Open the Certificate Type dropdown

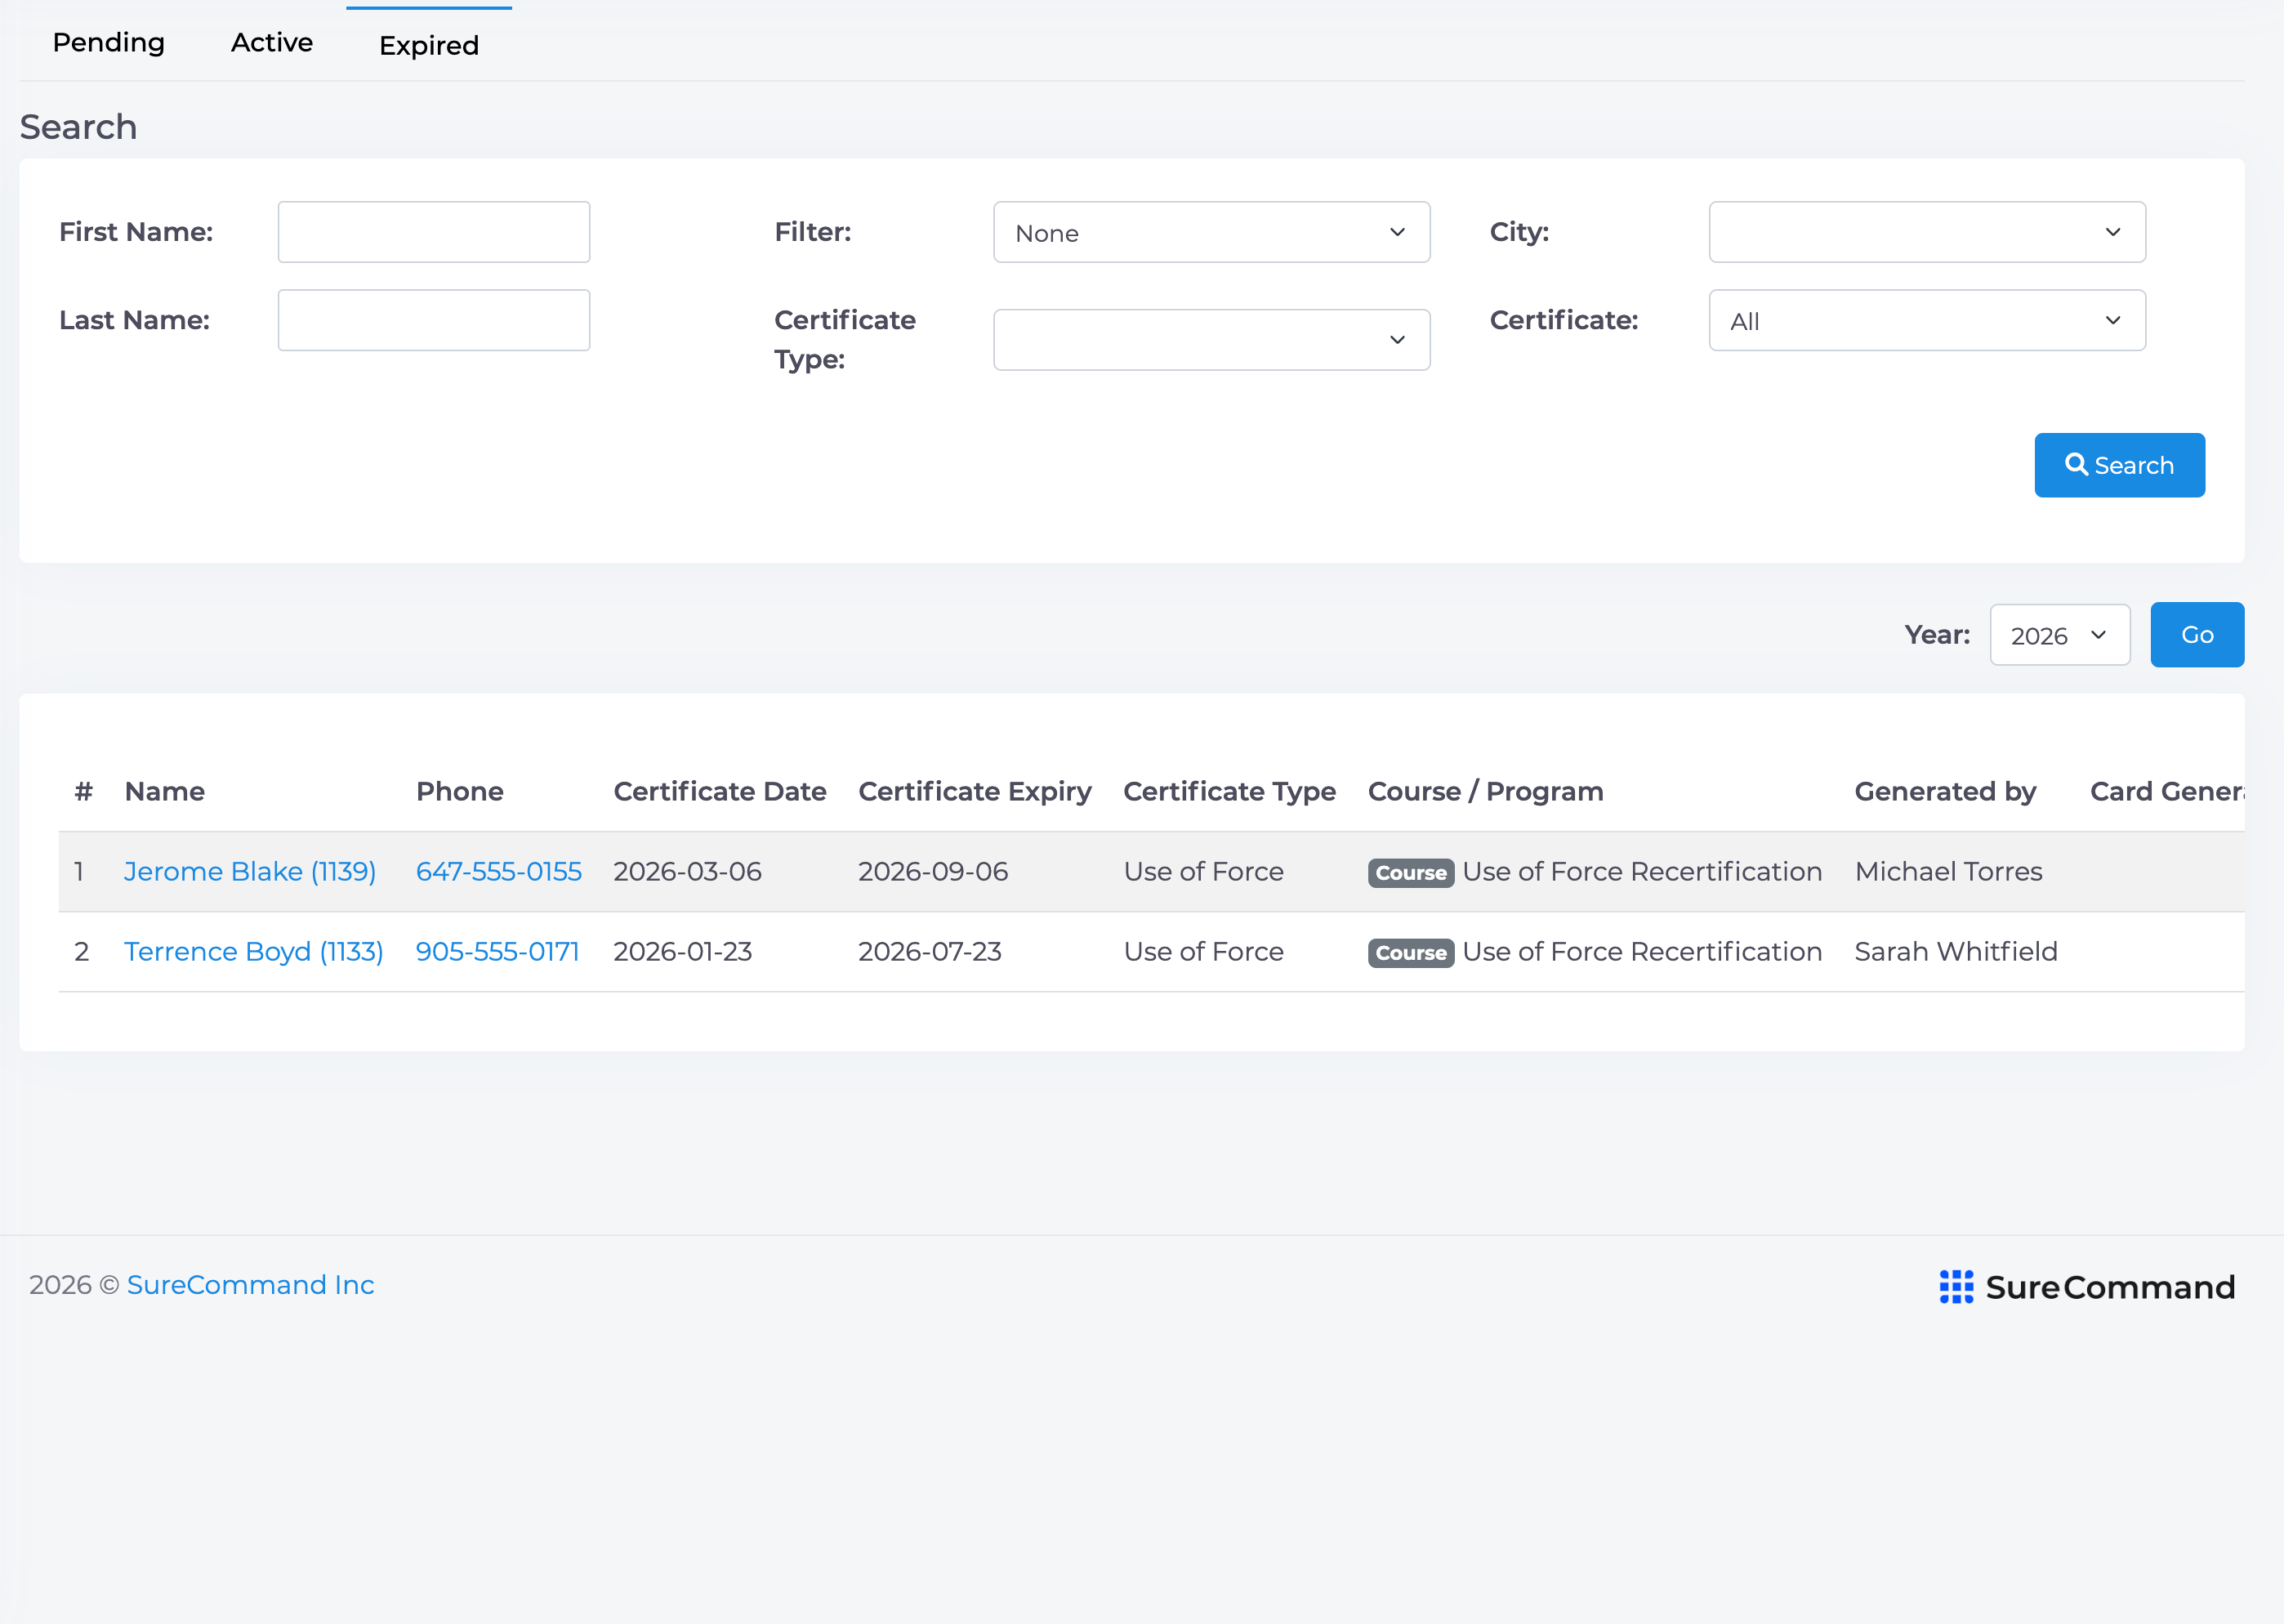click(1211, 340)
